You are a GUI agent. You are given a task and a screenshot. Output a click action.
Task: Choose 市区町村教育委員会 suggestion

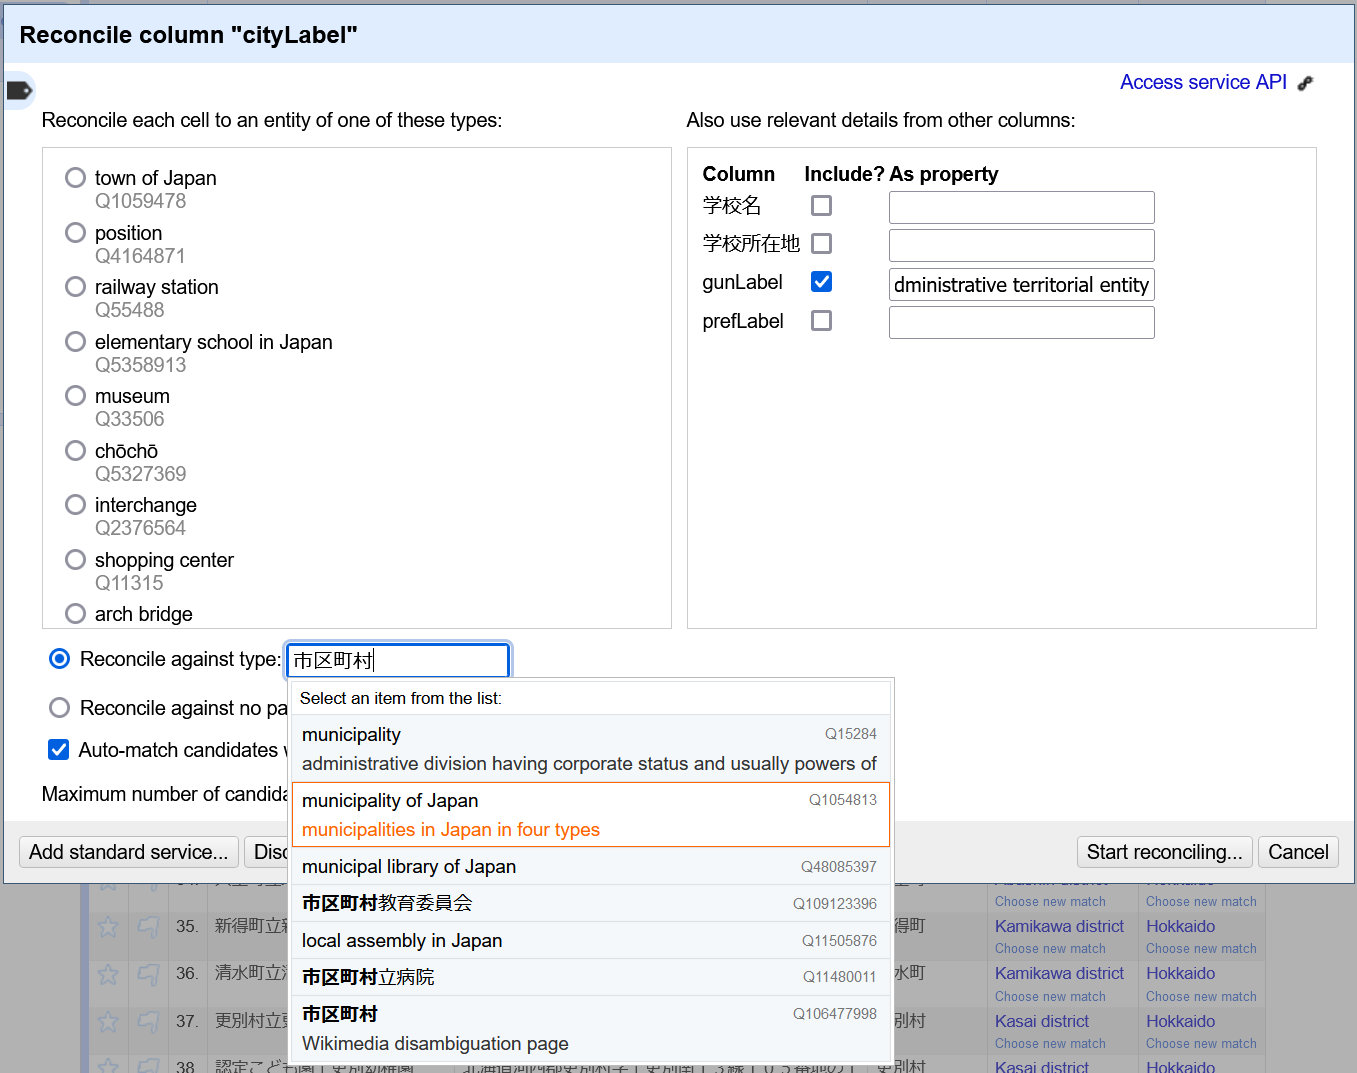coord(590,903)
